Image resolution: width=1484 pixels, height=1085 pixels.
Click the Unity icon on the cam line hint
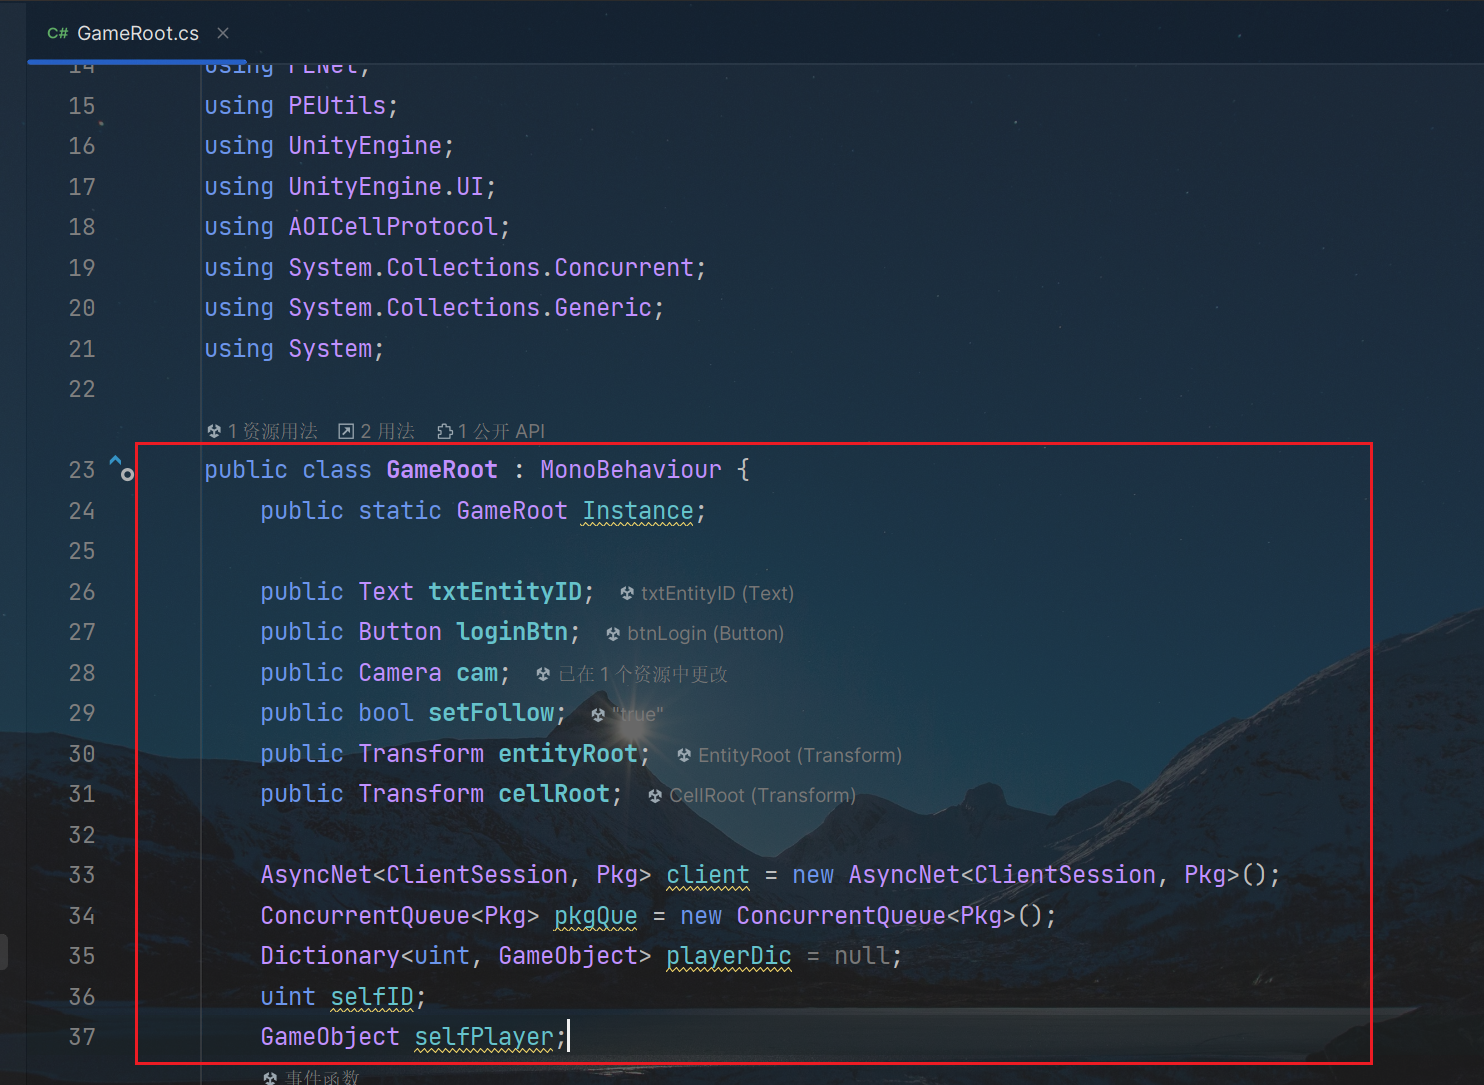click(x=543, y=674)
